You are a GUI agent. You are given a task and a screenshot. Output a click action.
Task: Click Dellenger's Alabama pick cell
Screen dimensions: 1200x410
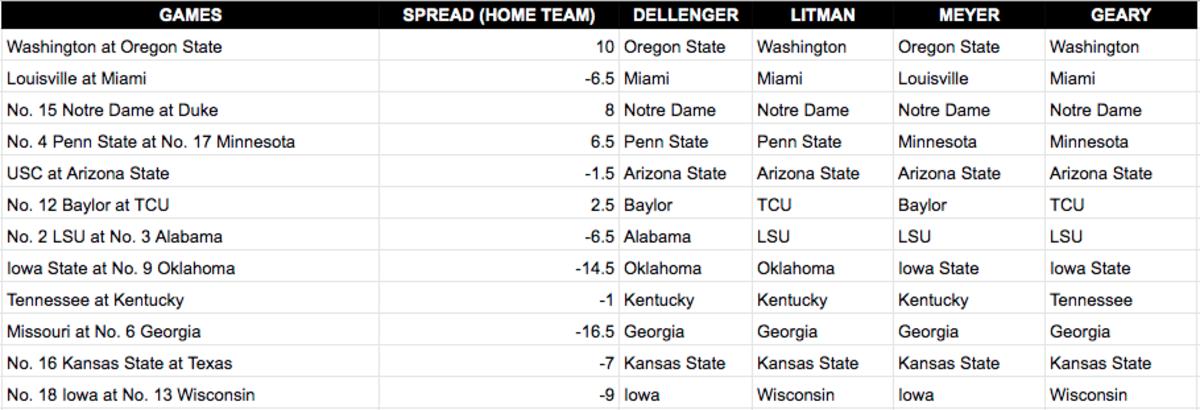click(686, 236)
